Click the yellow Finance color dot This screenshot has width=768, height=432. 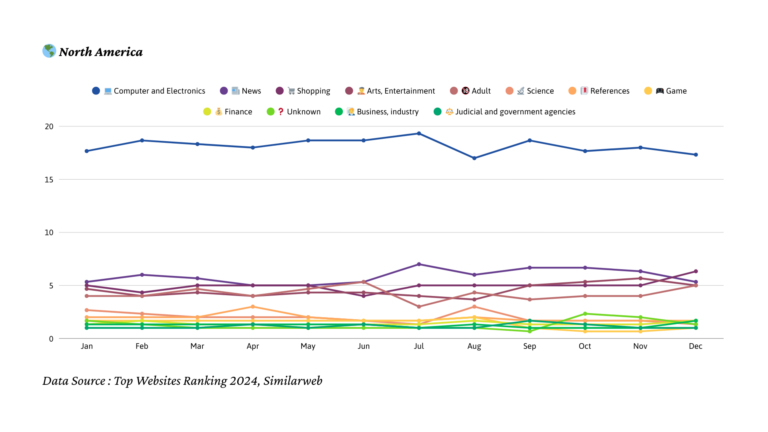207,112
